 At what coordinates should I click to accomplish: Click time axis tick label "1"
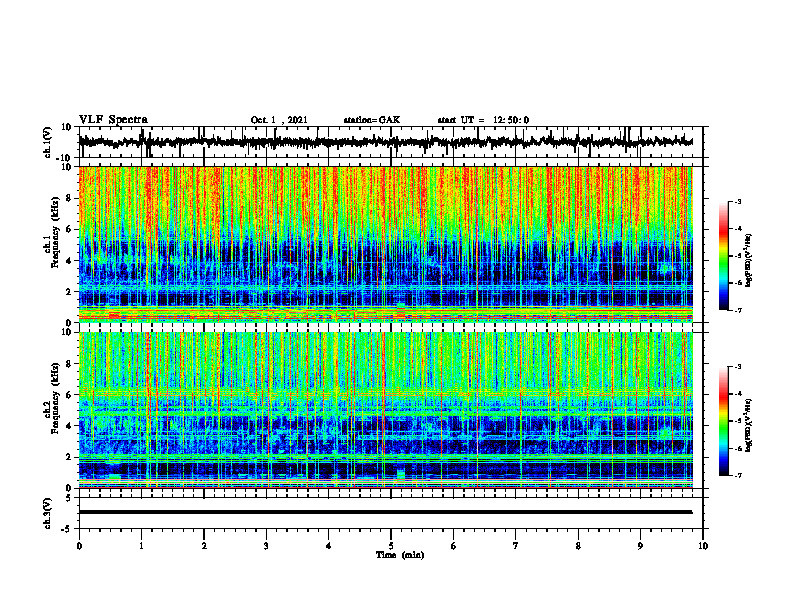141,546
